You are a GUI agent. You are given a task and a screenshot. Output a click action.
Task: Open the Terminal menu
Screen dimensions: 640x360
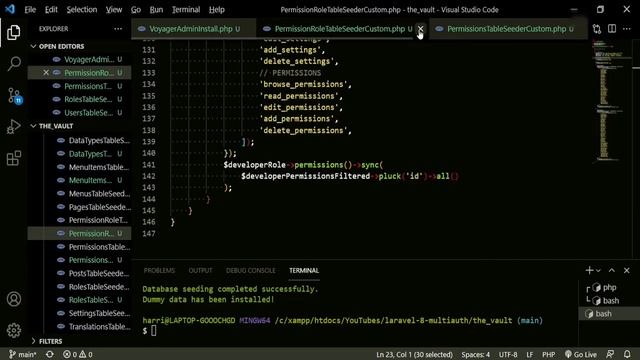coord(186,9)
